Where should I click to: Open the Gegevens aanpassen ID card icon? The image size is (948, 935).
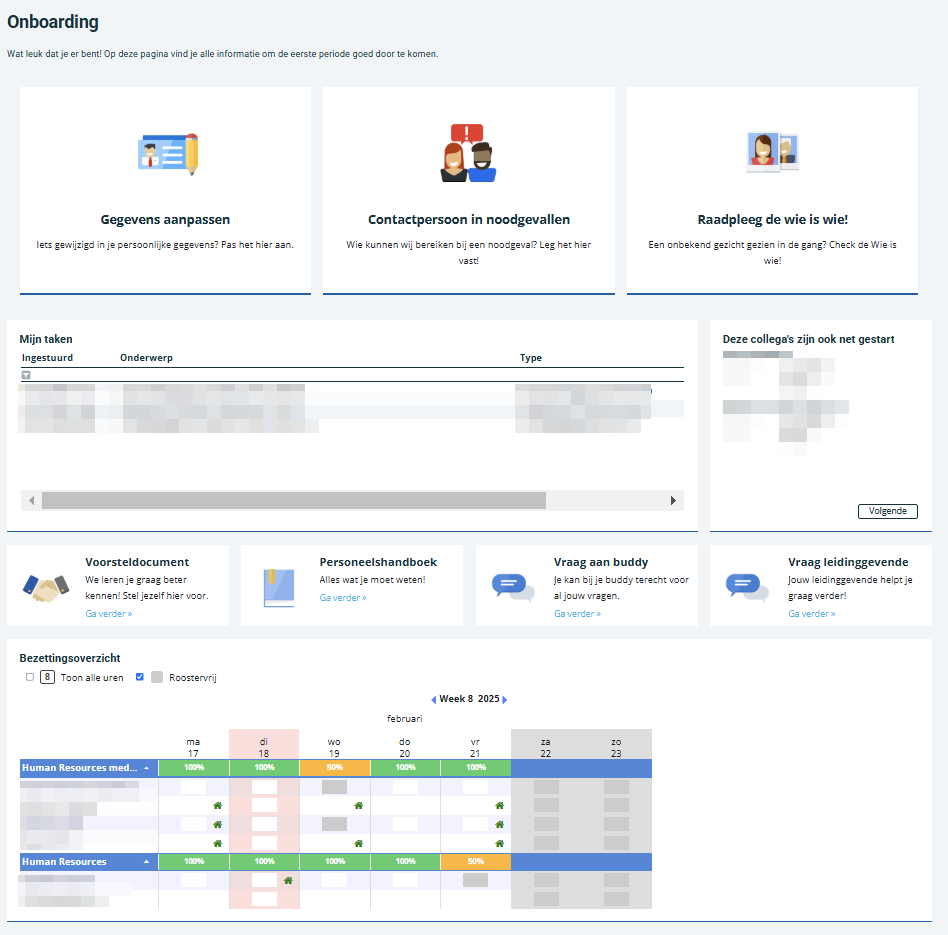[x=167, y=154]
